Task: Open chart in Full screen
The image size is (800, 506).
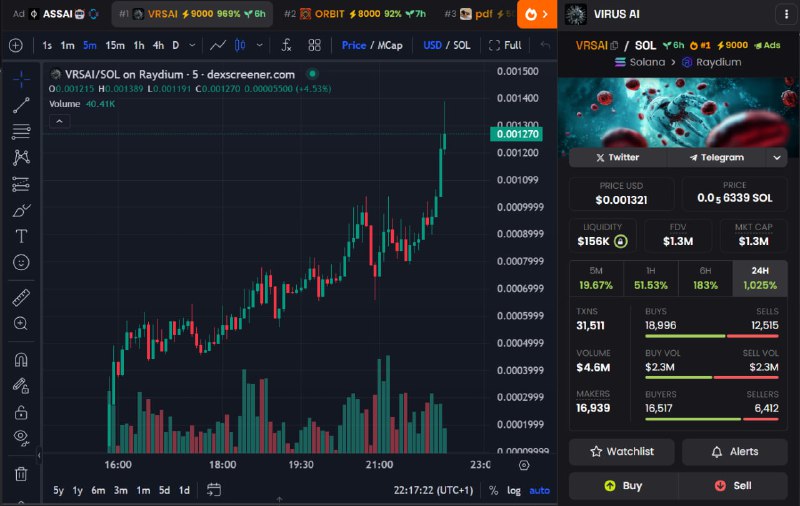Action: click(x=505, y=45)
